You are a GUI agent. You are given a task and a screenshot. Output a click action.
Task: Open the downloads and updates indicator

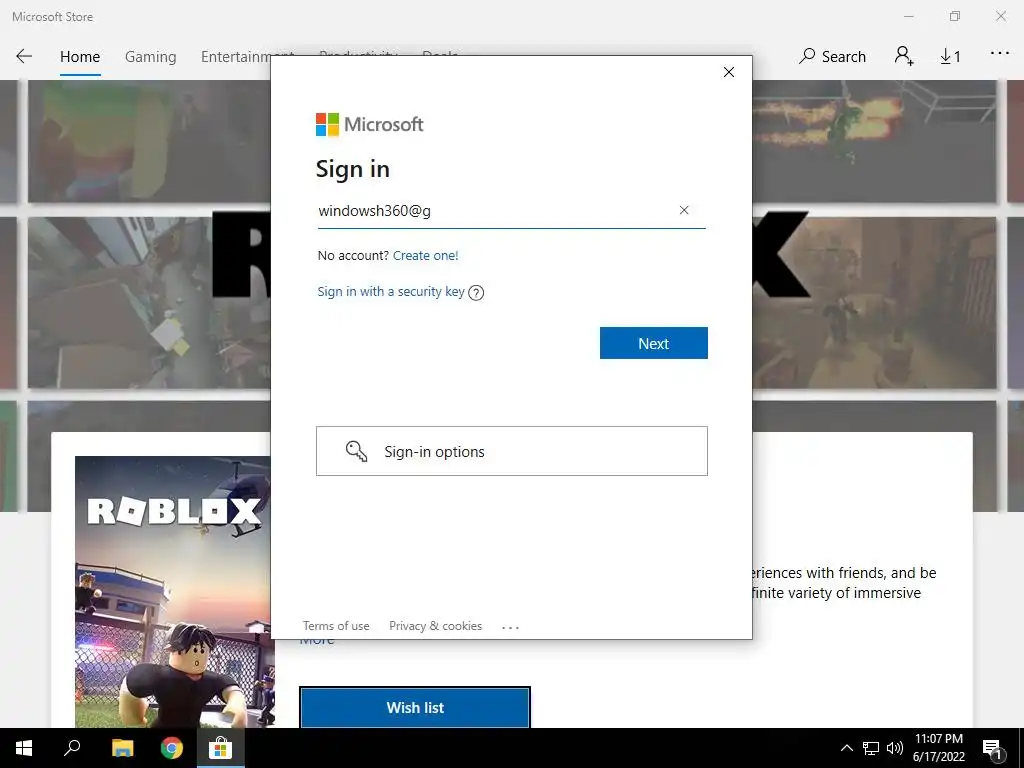(x=950, y=57)
